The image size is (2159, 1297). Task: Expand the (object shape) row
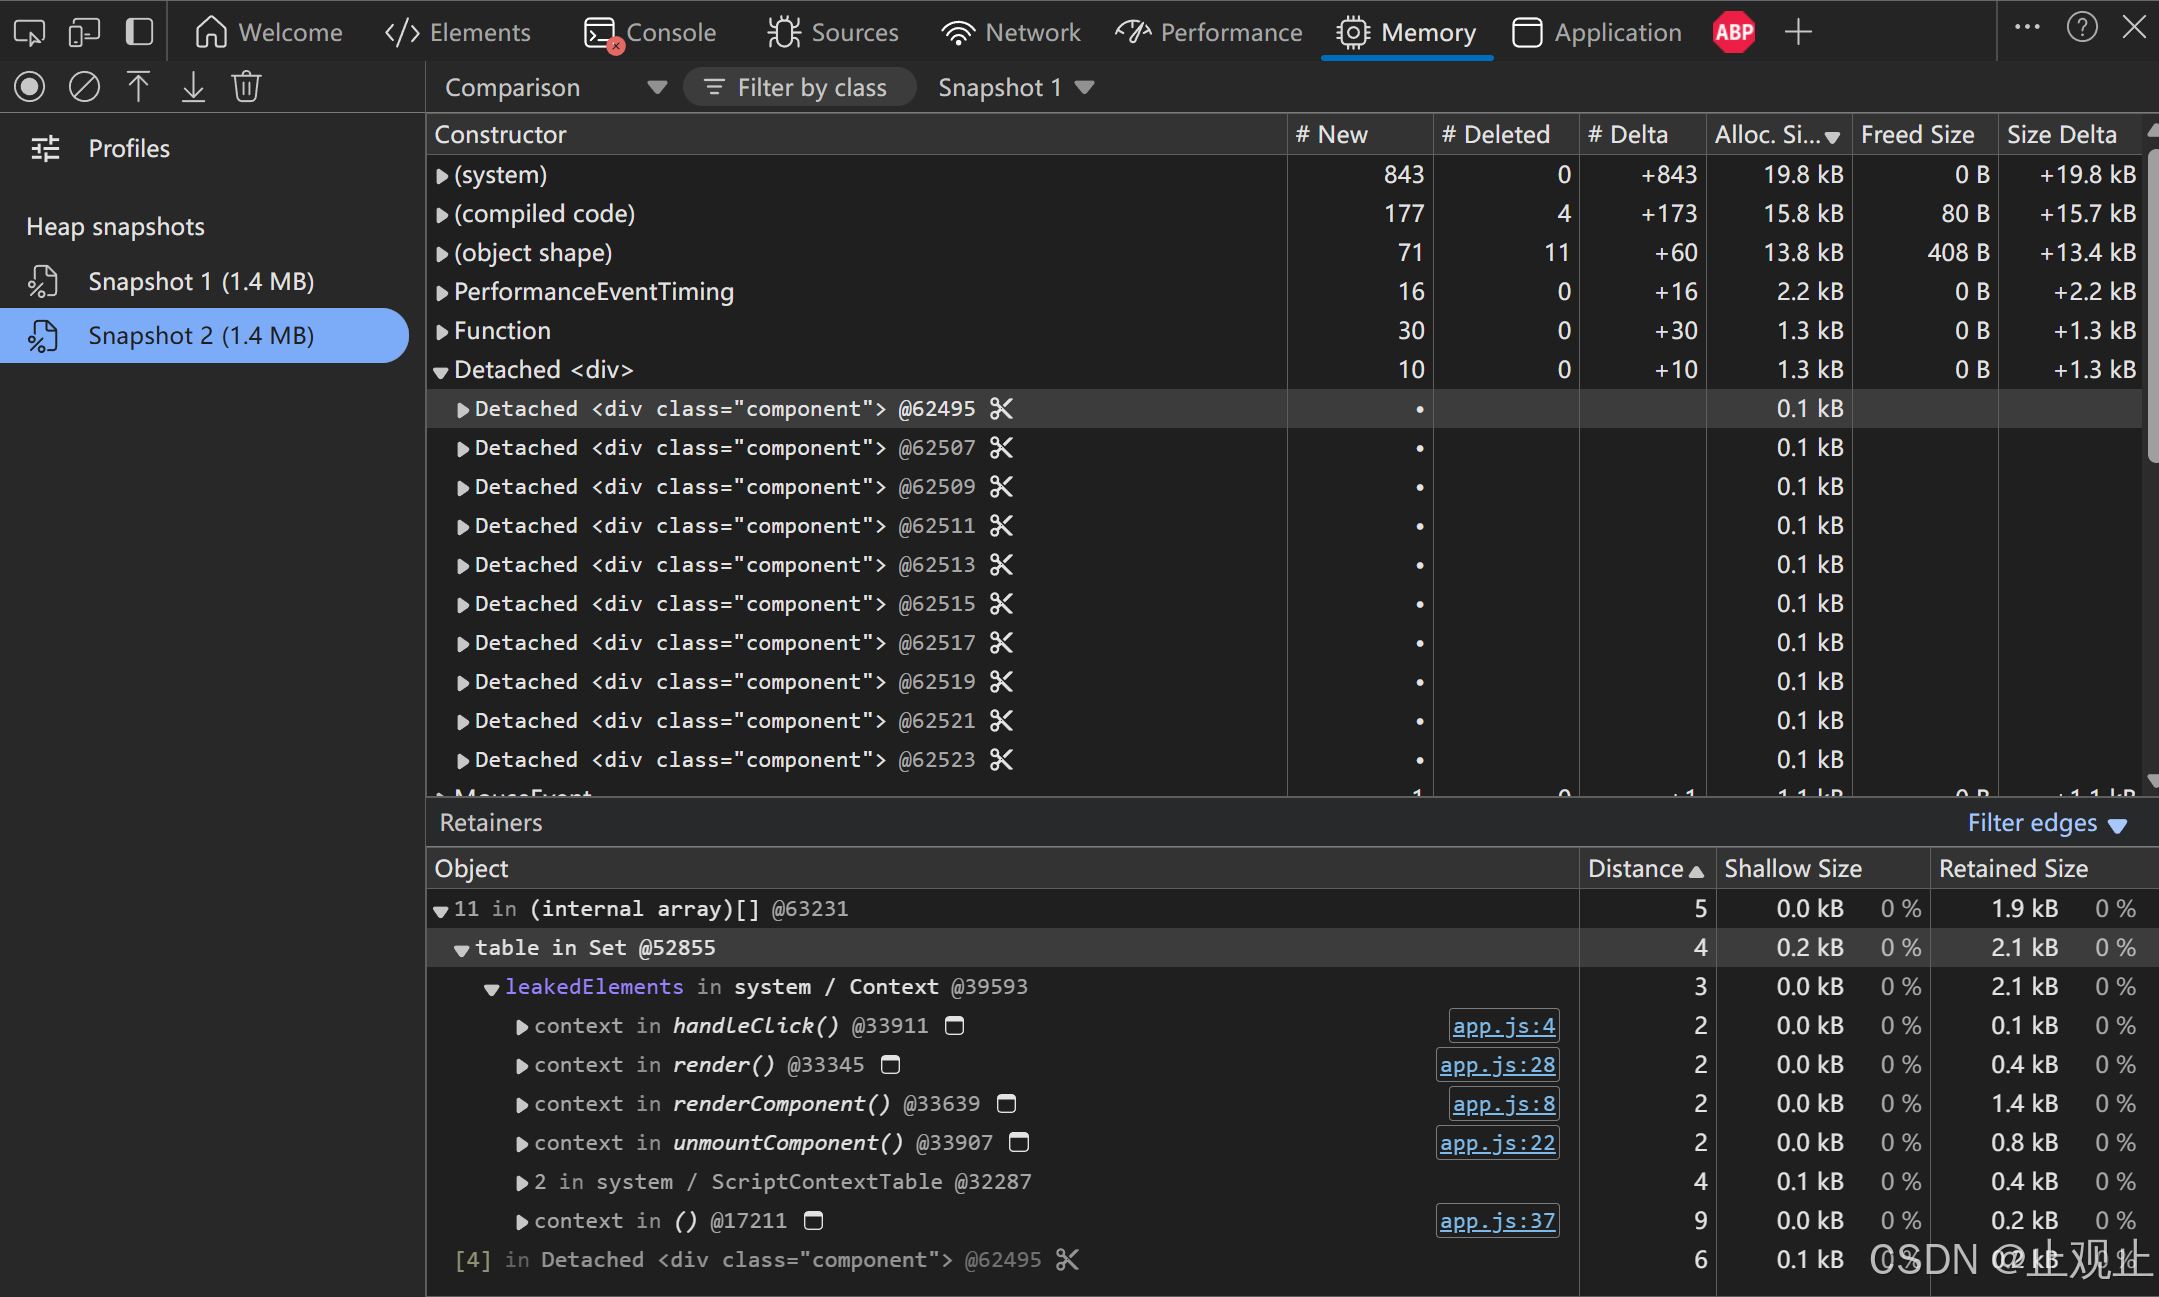pos(442,254)
